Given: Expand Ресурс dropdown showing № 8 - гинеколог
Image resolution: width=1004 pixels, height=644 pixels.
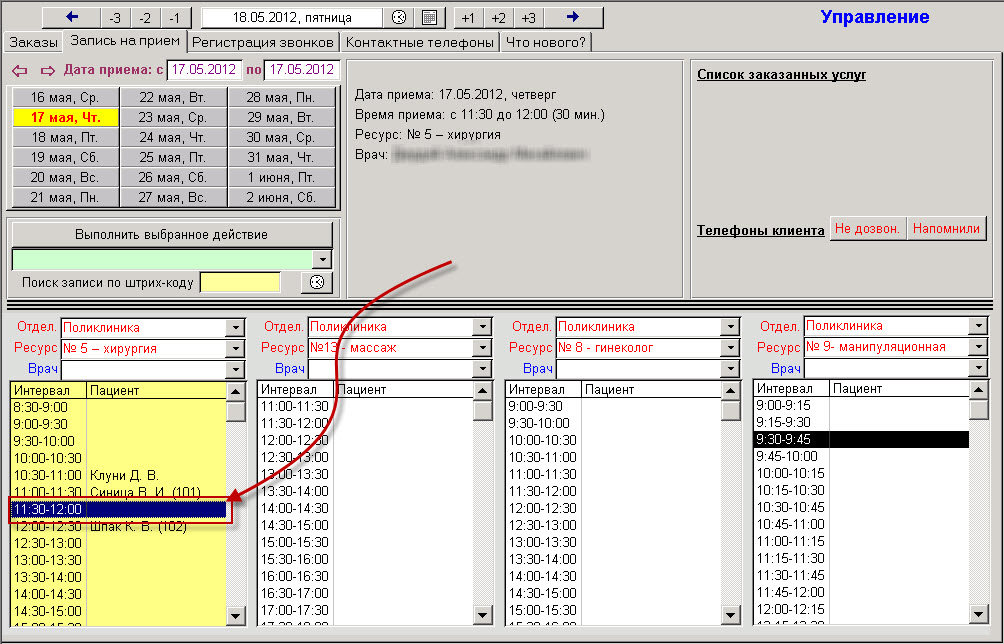Looking at the screenshot, I should (x=730, y=348).
